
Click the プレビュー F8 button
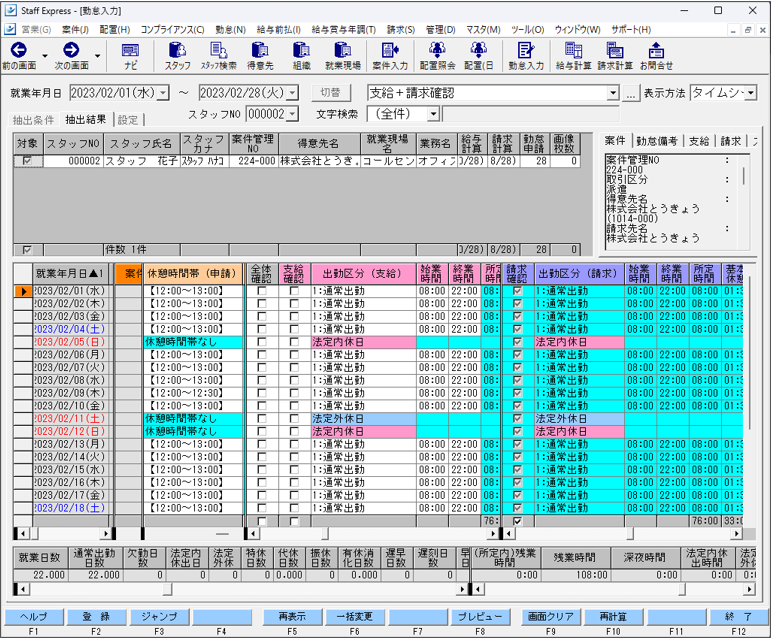[x=480, y=617]
